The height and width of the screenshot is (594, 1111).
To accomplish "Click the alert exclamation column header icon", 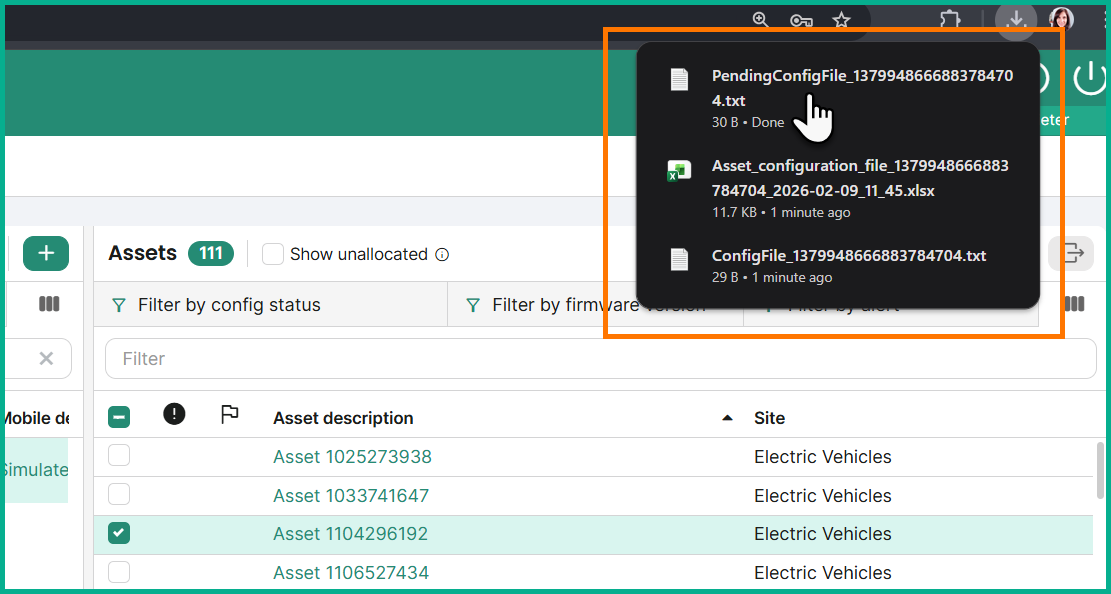I will point(174,414).
